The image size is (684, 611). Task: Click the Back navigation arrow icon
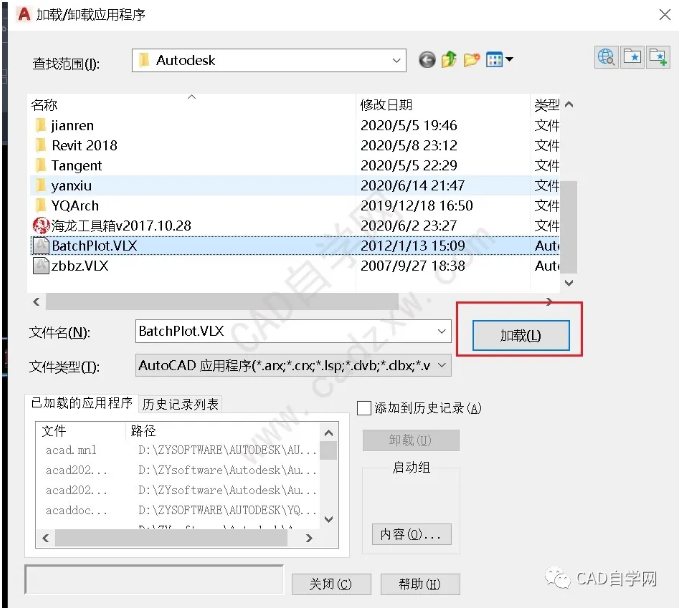click(427, 59)
